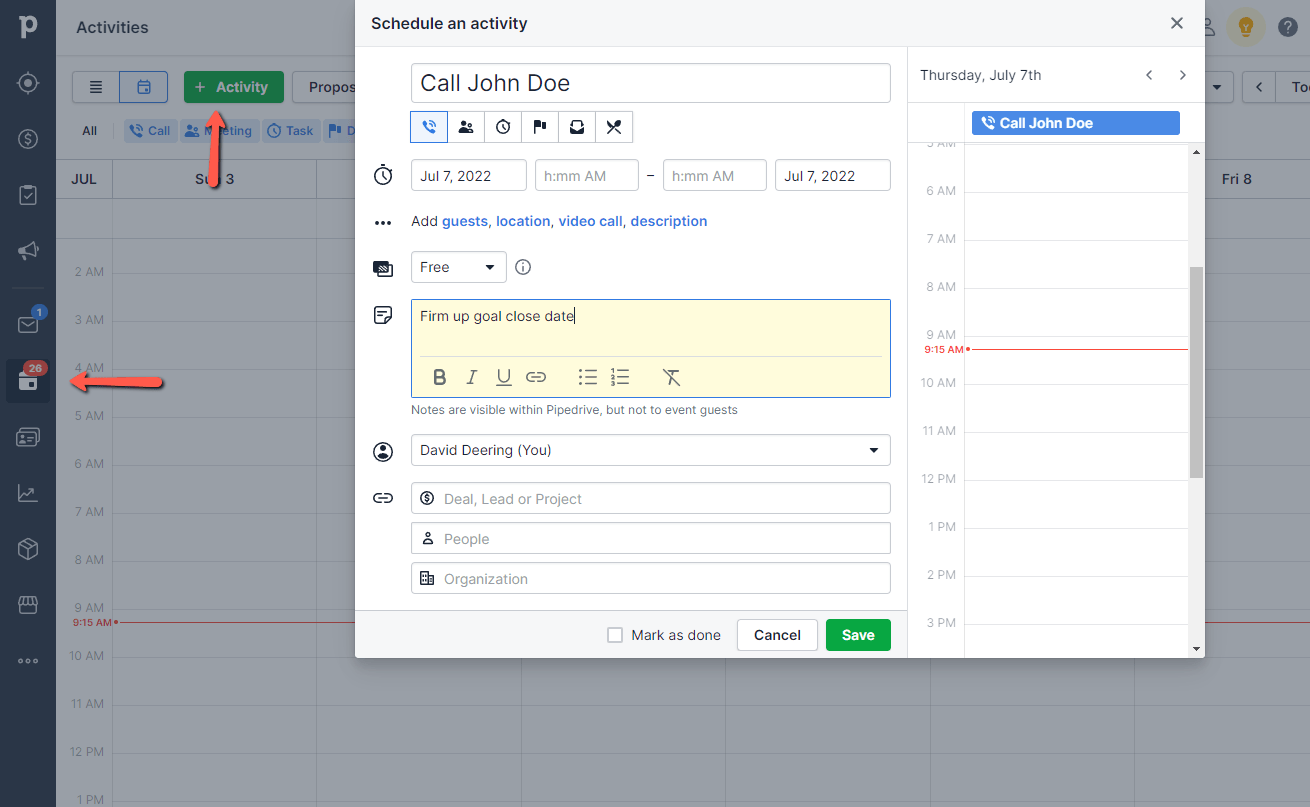Tick the Mark as done checkbox
1310x807 pixels.
click(x=615, y=635)
